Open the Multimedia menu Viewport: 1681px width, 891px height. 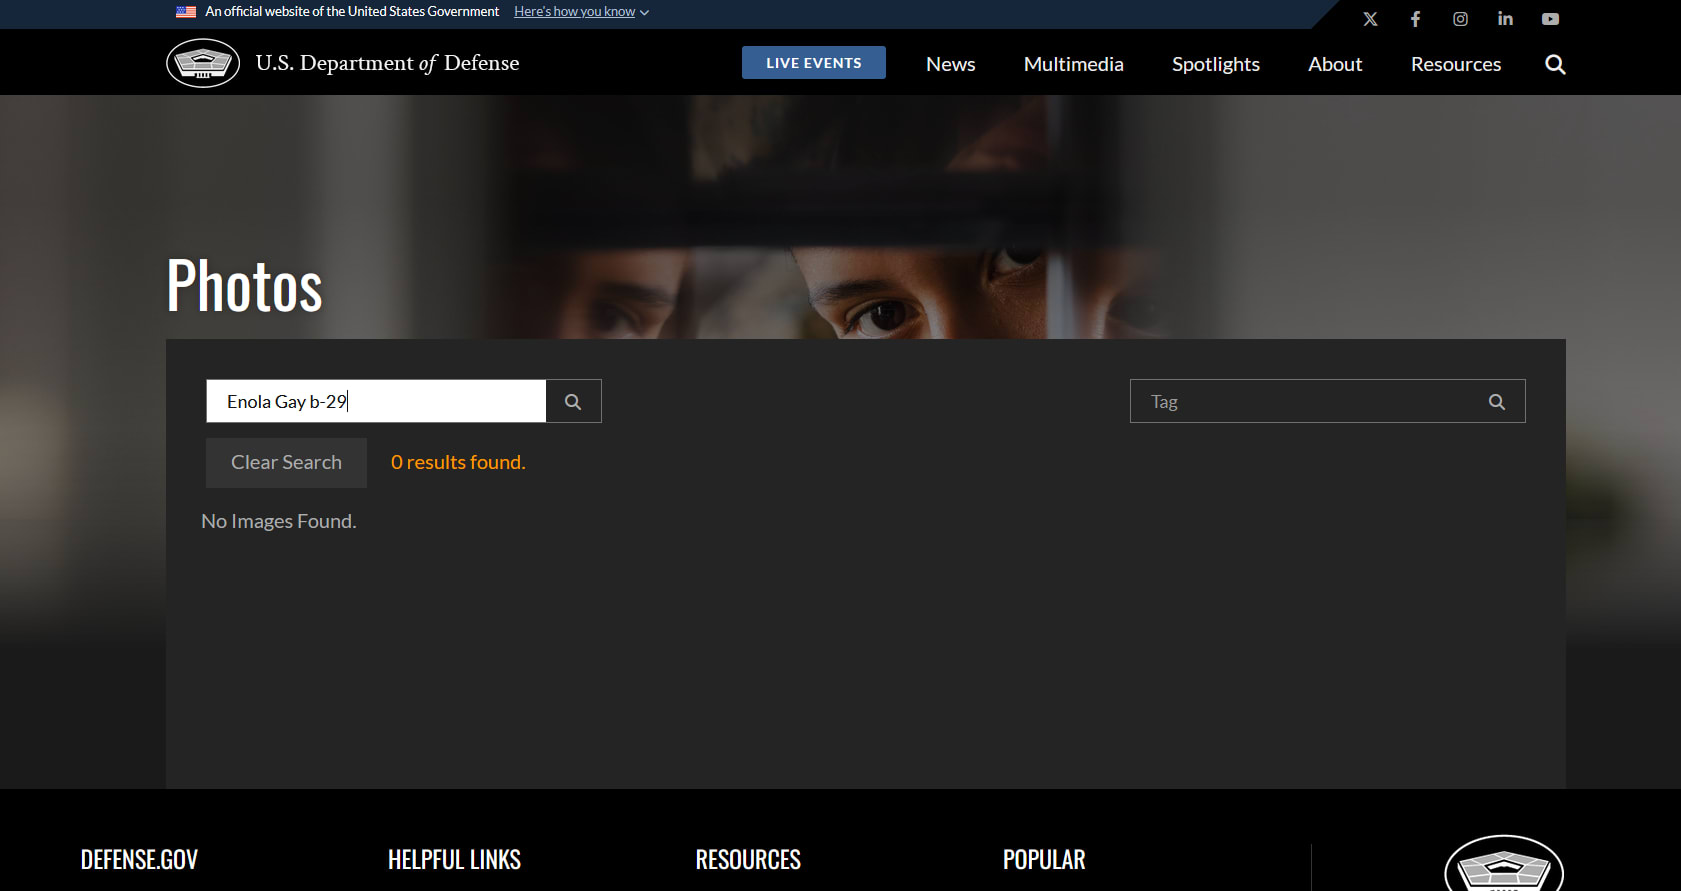1073,64
